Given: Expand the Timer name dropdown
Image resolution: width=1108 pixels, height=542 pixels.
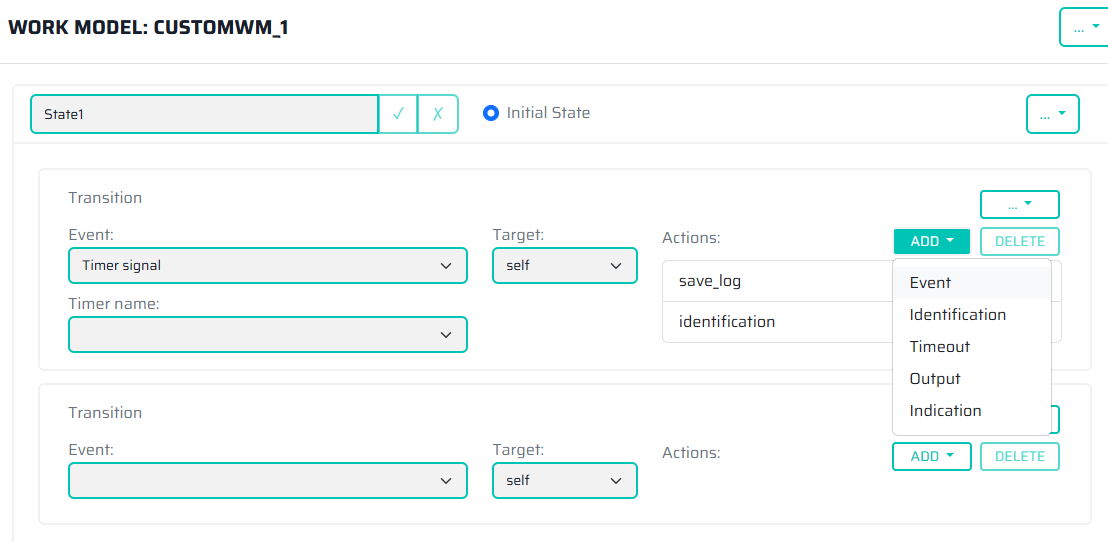Looking at the screenshot, I should [267, 334].
